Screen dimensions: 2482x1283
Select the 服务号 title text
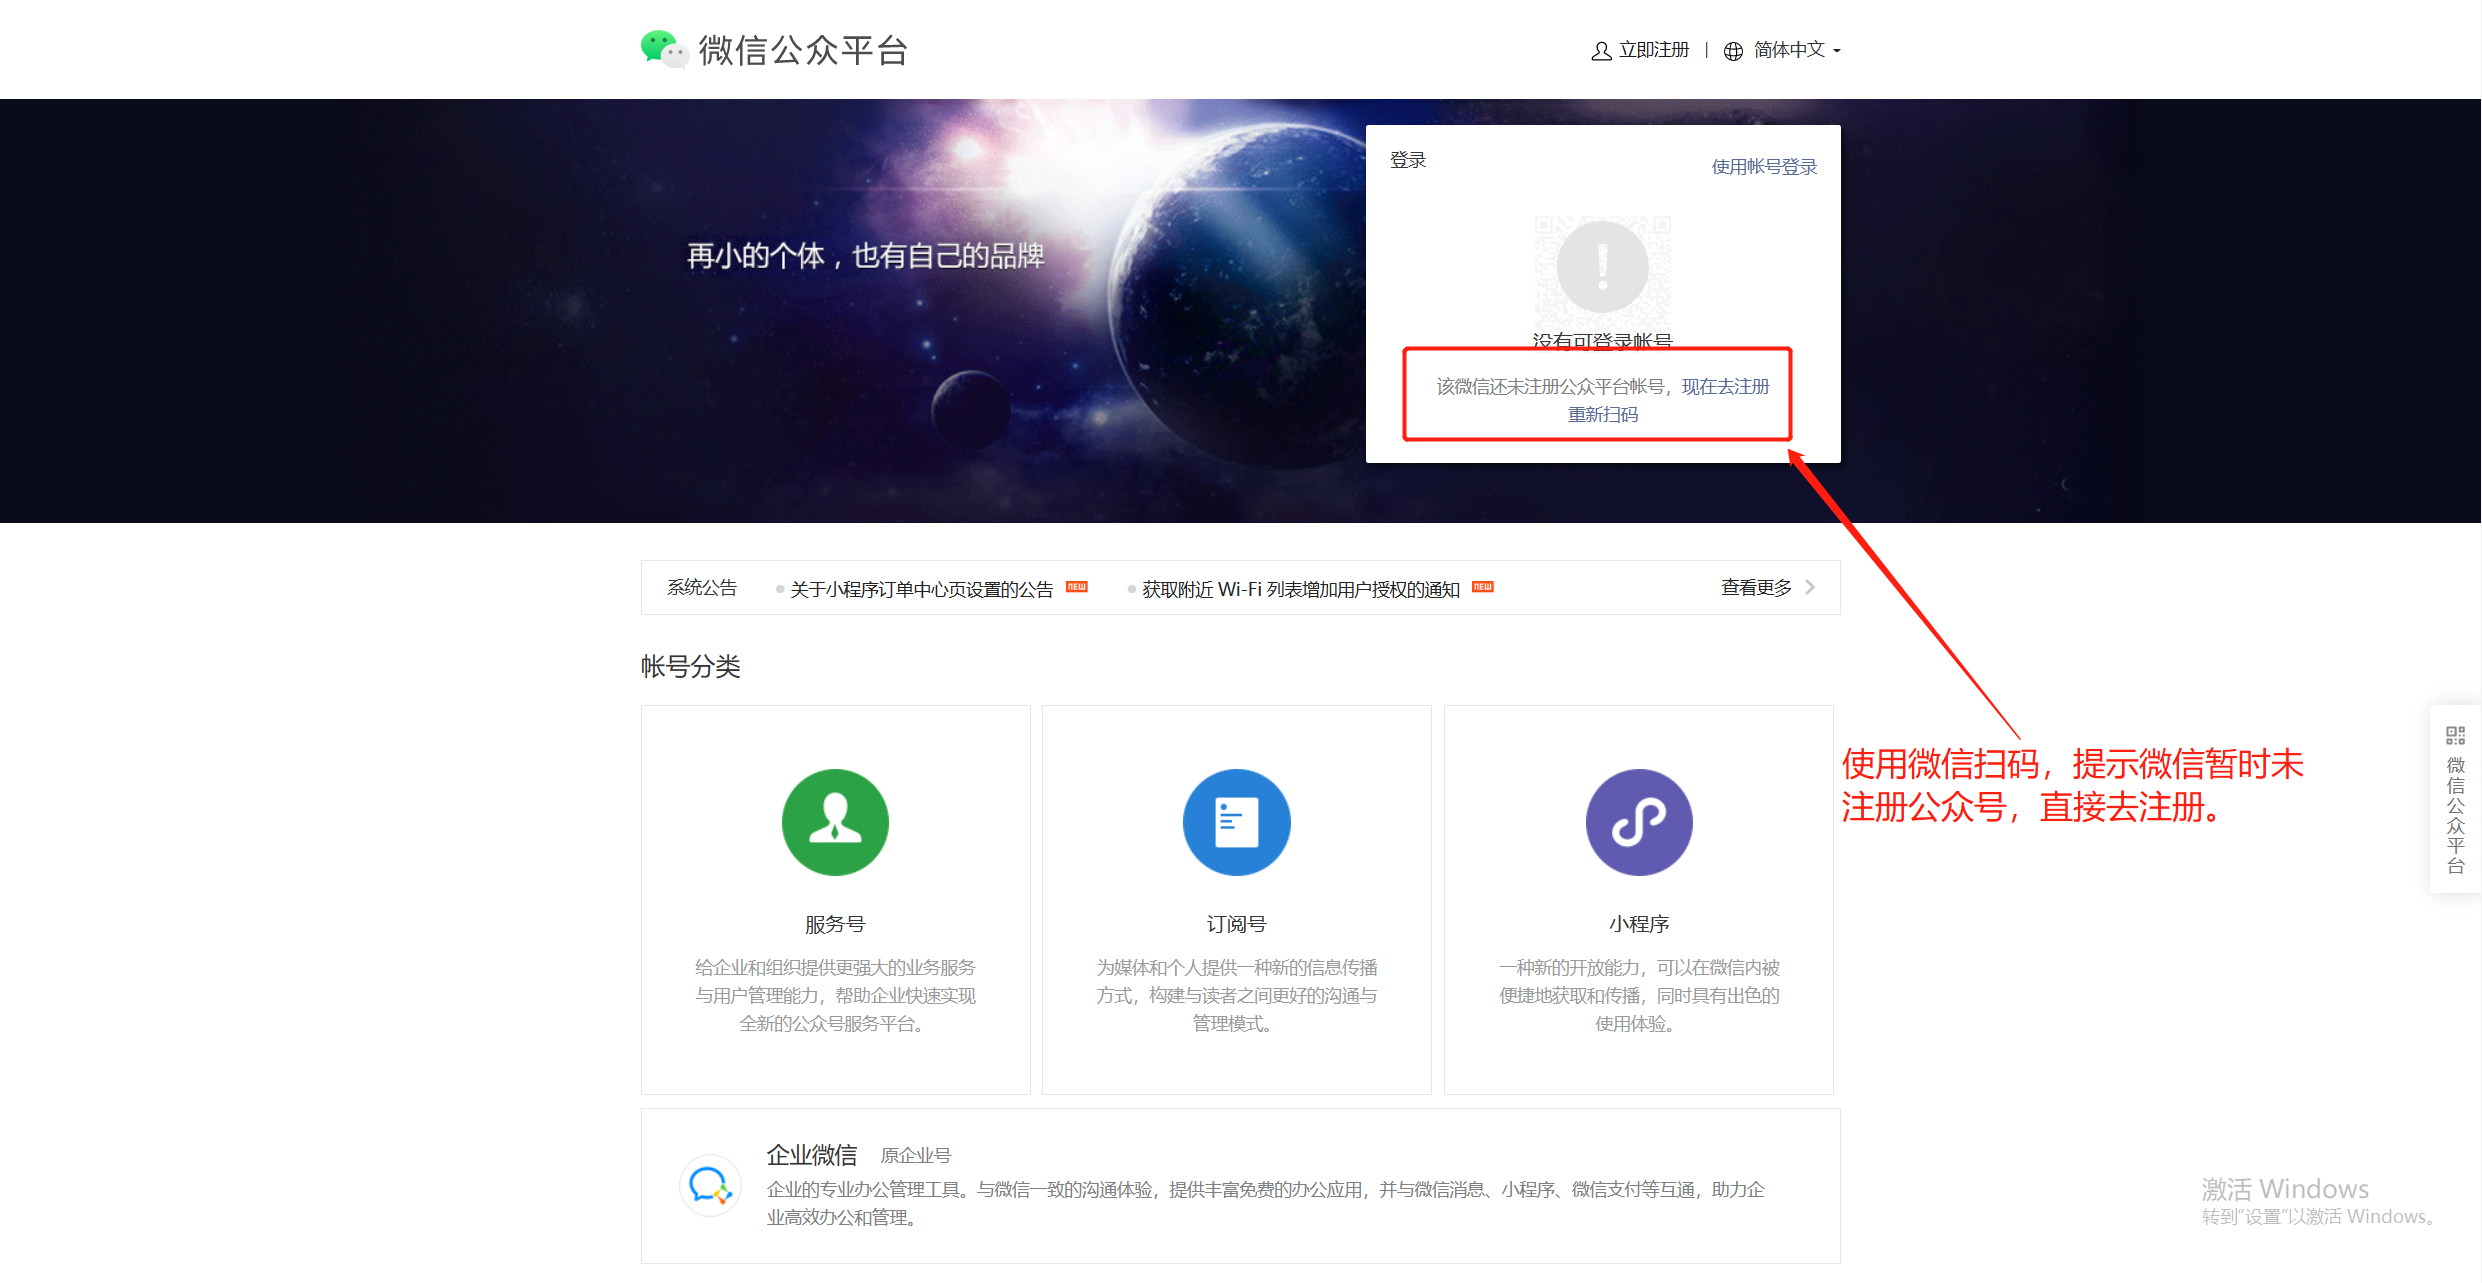coord(835,924)
